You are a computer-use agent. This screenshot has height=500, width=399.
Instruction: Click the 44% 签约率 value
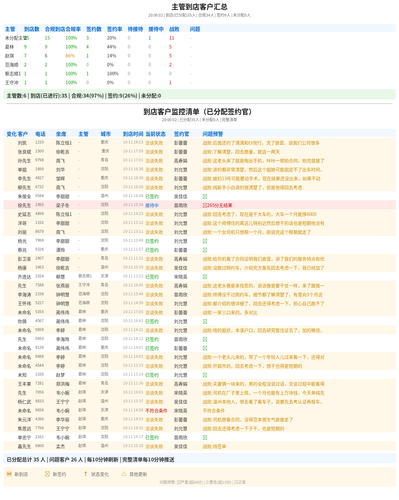point(111,47)
